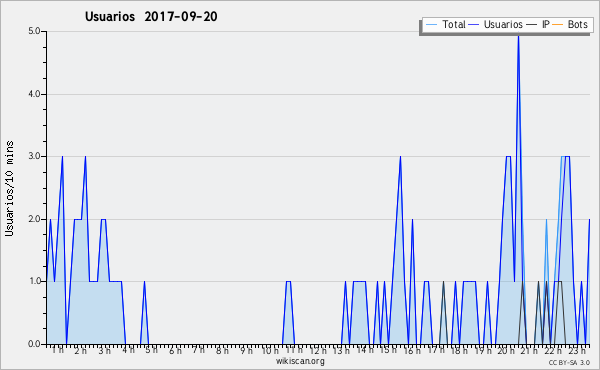The height and width of the screenshot is (370, 600).
Task: Click the Bots legend orange line swatch
Action: (x=558, y=25)
